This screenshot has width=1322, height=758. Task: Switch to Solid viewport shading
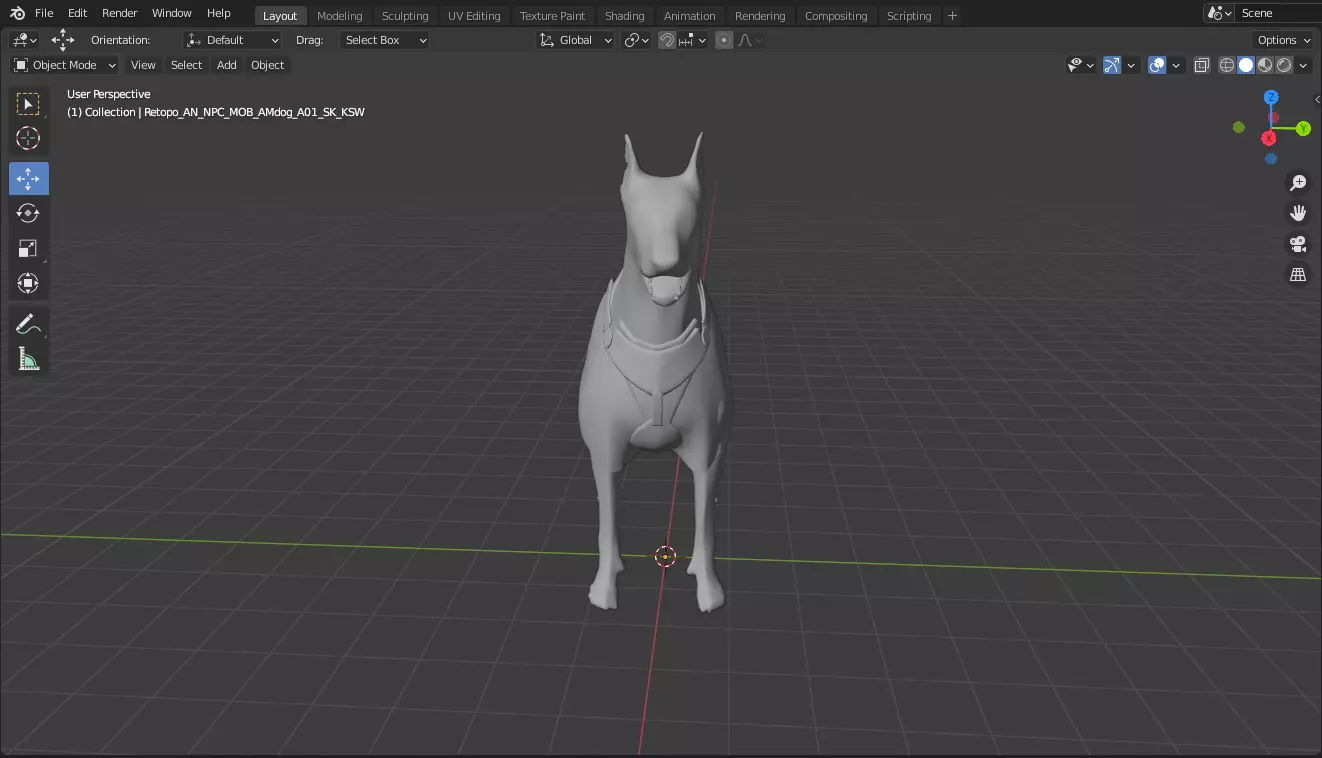1246,65
